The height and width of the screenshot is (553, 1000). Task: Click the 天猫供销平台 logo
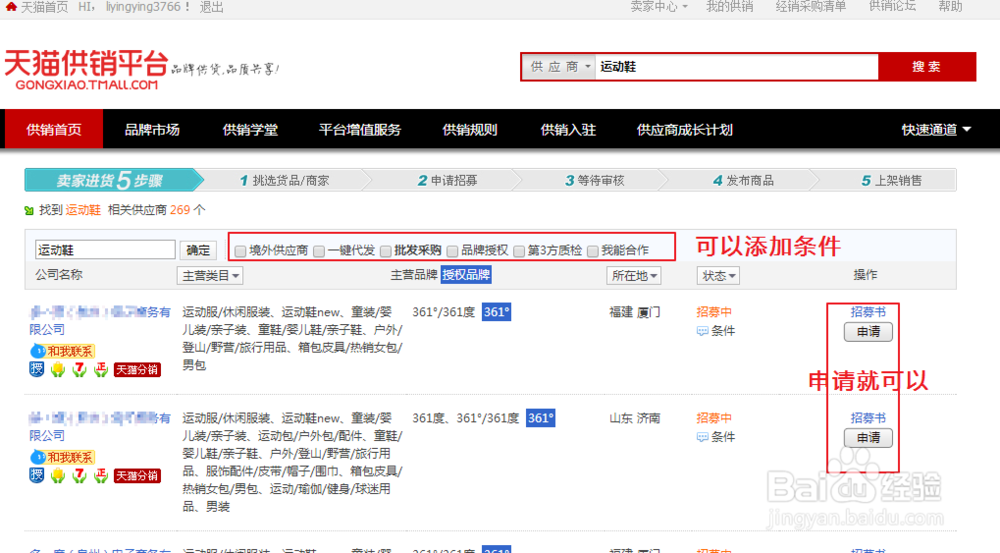pos(86,70)
